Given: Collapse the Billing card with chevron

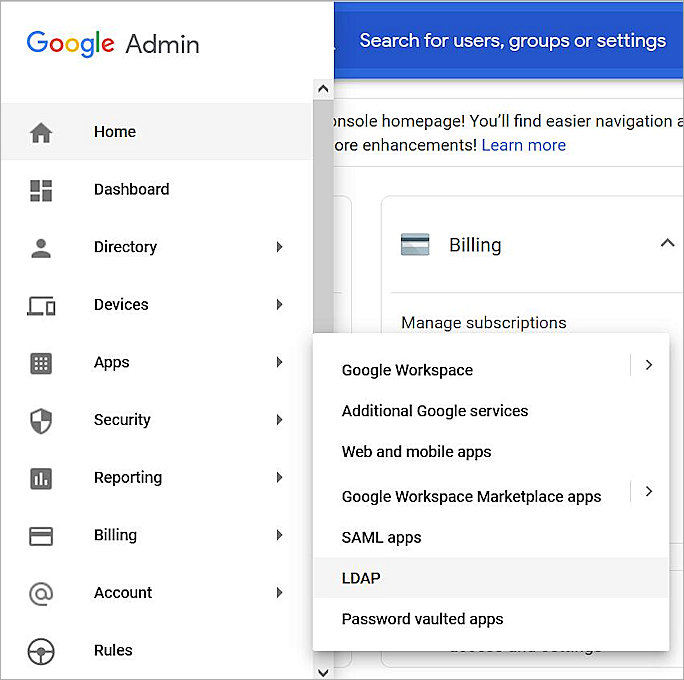Looking at the screenshot, I should point(667,243).
